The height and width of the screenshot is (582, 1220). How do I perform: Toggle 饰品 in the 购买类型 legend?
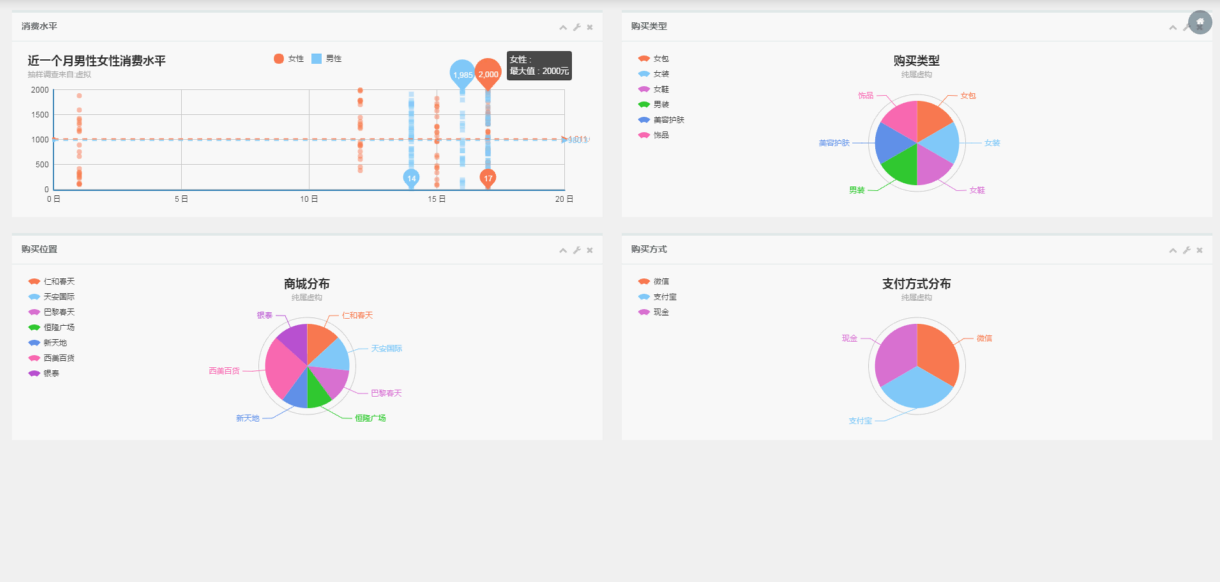tap(654, 134)
